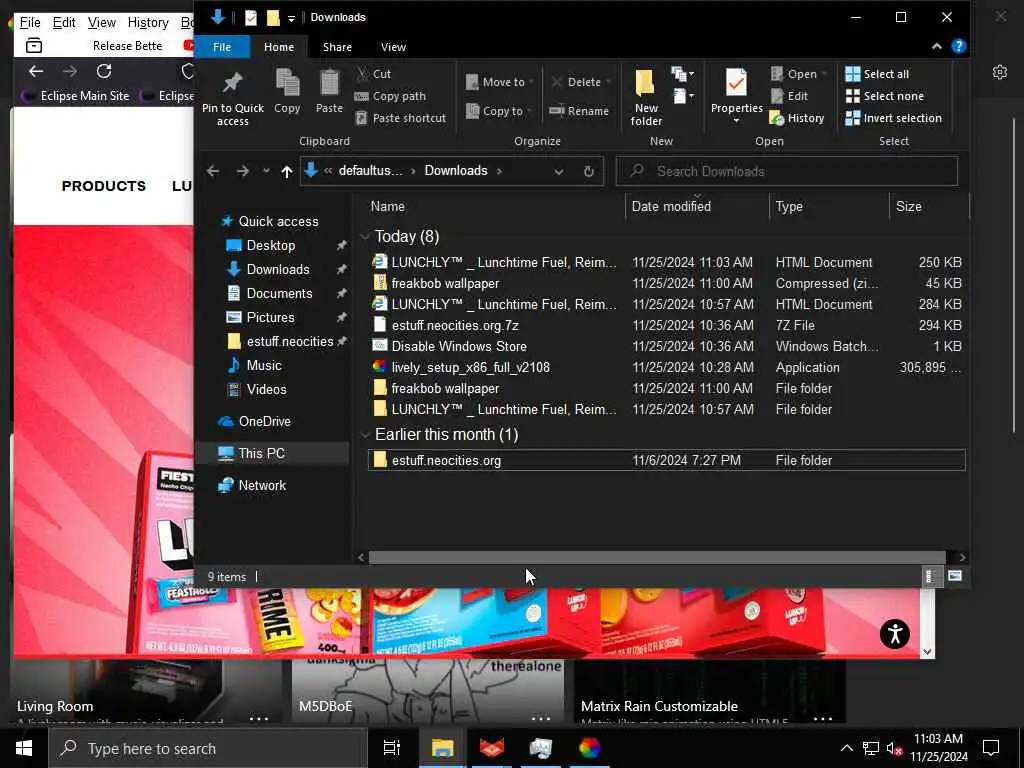Image resolution: width=1024 pixels, height=768 pixels.
Task: Click Select all in the ribbon
Action: (x=877, y=74)
